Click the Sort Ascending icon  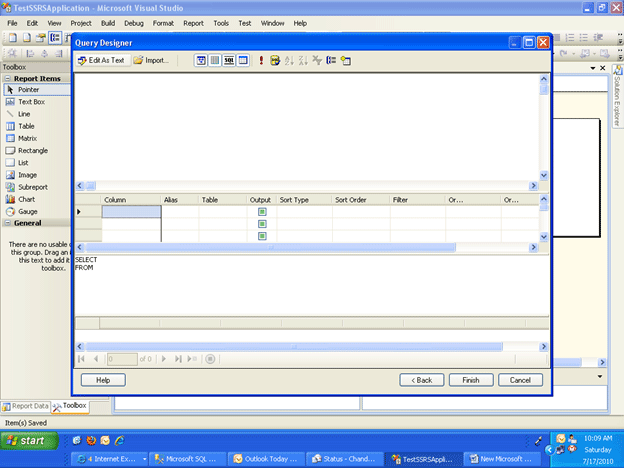[x=289, y=60]
